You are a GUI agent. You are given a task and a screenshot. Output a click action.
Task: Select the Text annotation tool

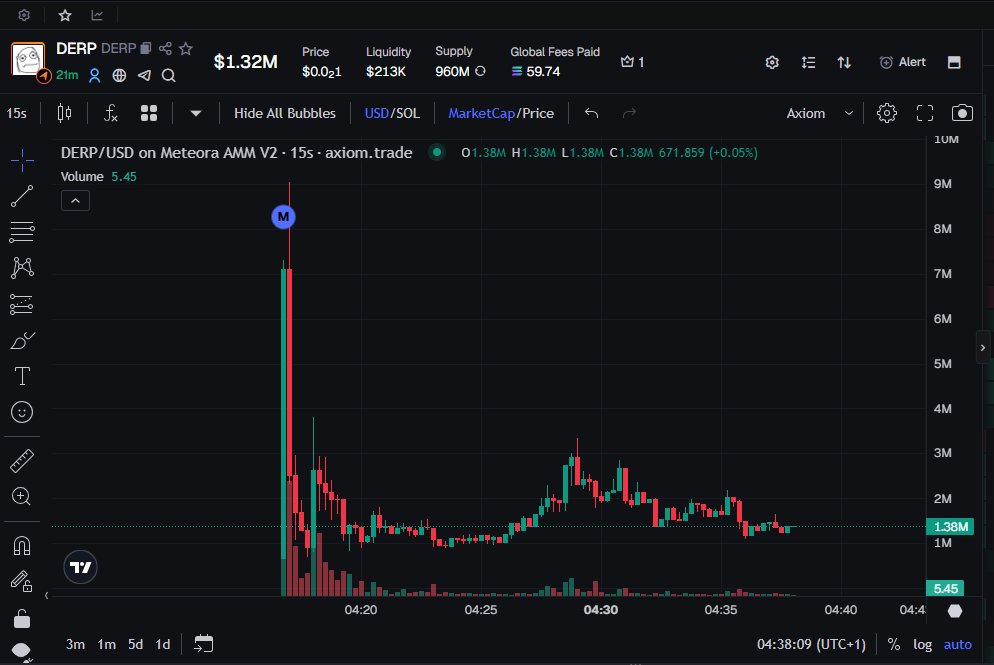pyautogui.click(x=22, y=376)
